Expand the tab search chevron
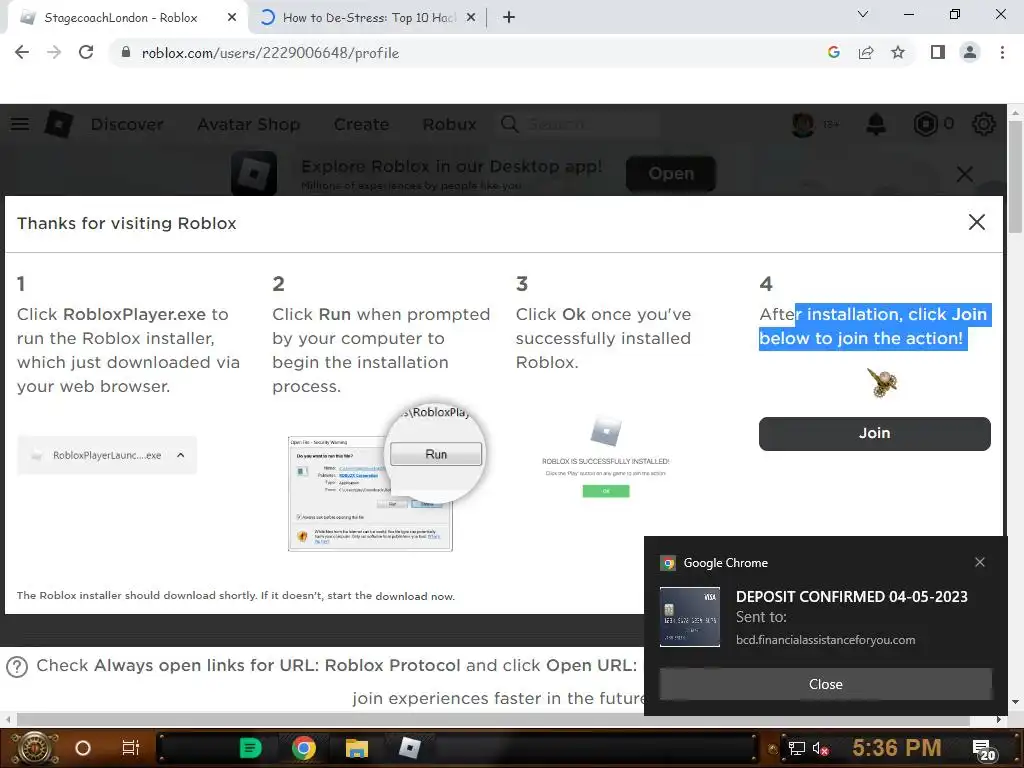This screenshot has height=768, width=1024. (863, 14)
